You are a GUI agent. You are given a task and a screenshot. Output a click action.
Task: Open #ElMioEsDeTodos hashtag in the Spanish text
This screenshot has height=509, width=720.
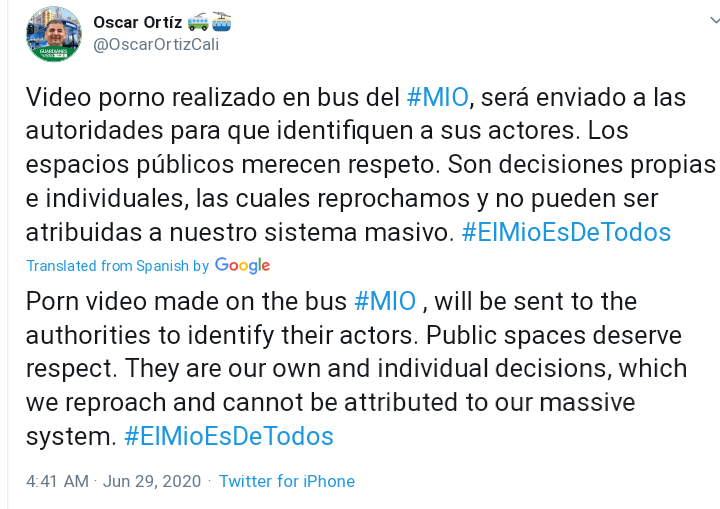tap(565, 233)
